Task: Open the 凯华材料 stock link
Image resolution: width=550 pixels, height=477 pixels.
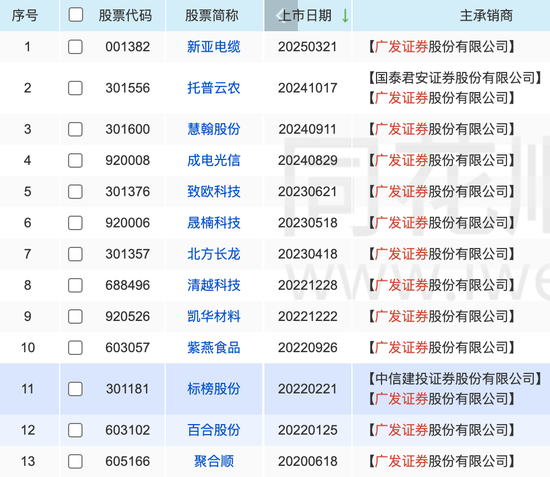Action: click(x=214, y=317)
